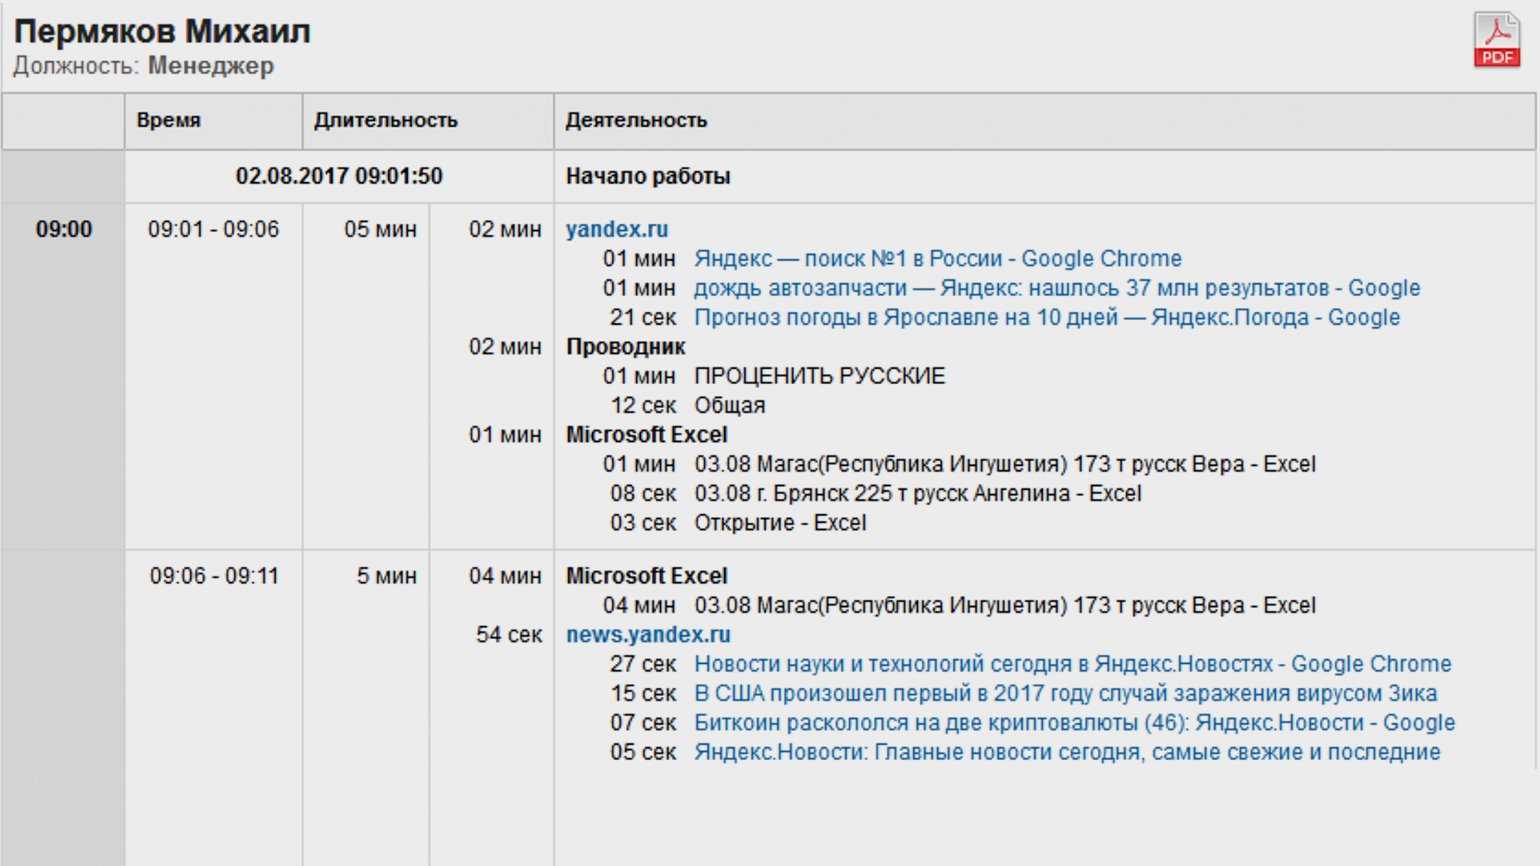Image resolution: width=1540 pixels, height=866 pixels.
Task: Click 'ПРОЦЕНИТЬ РУССКИЕ' folder entry
Action: click(819, 376)
